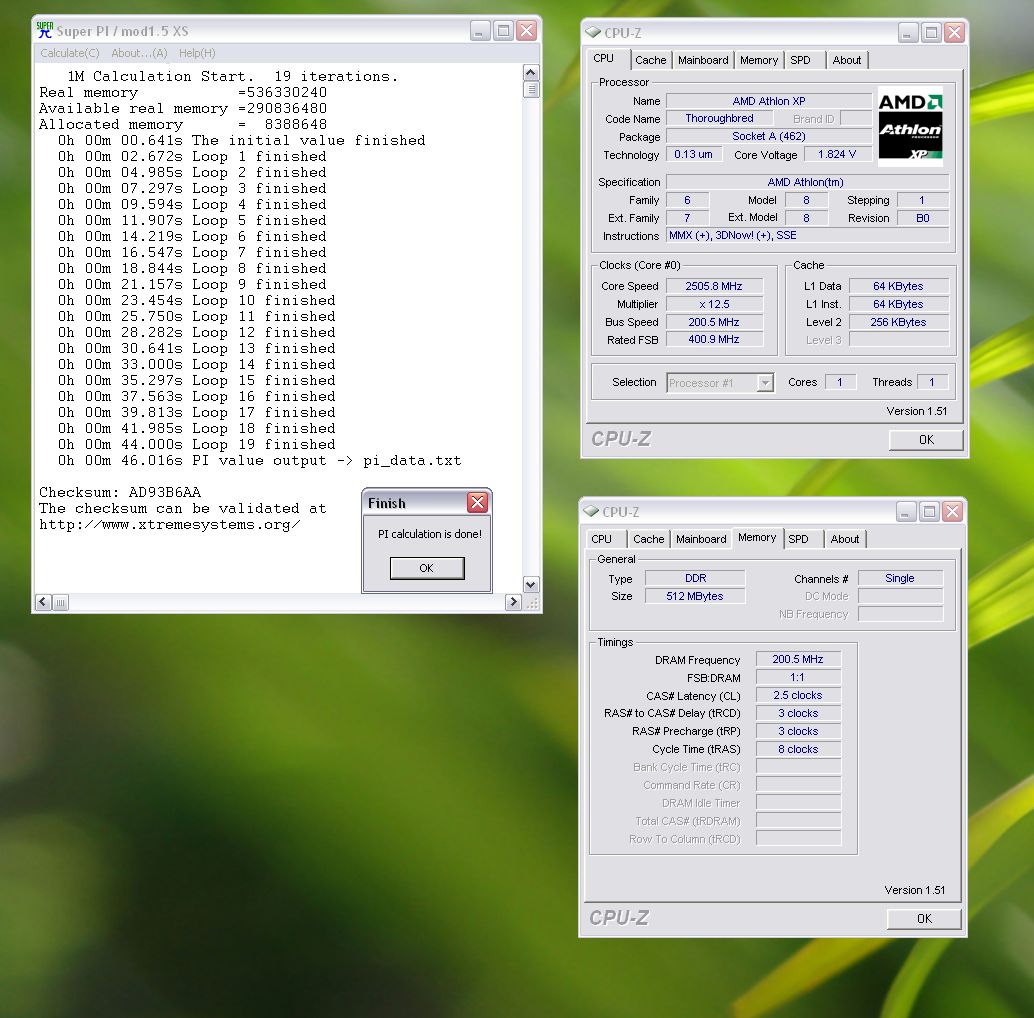Click the Super PI title bar icon
The width and height of the screenshot is (1034, 1018).
click(x=44, y=30)
